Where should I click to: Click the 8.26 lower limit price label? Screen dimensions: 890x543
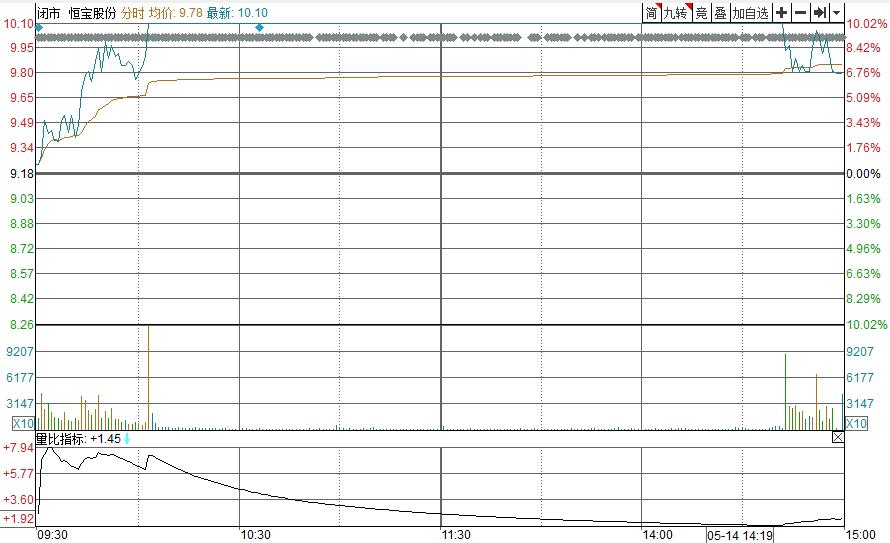[x=22, y=325]
